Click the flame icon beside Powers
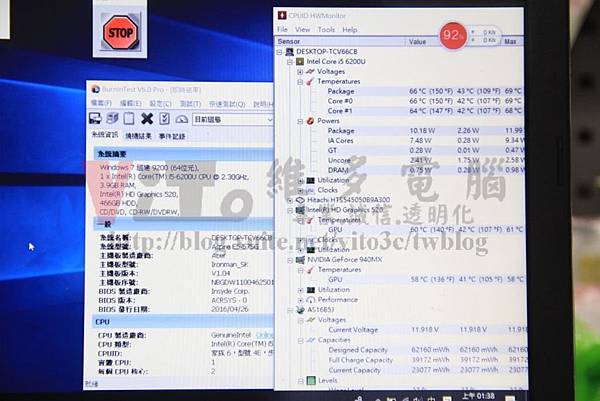This screenshot has height=401, width=600. click(x=310, y=121)
